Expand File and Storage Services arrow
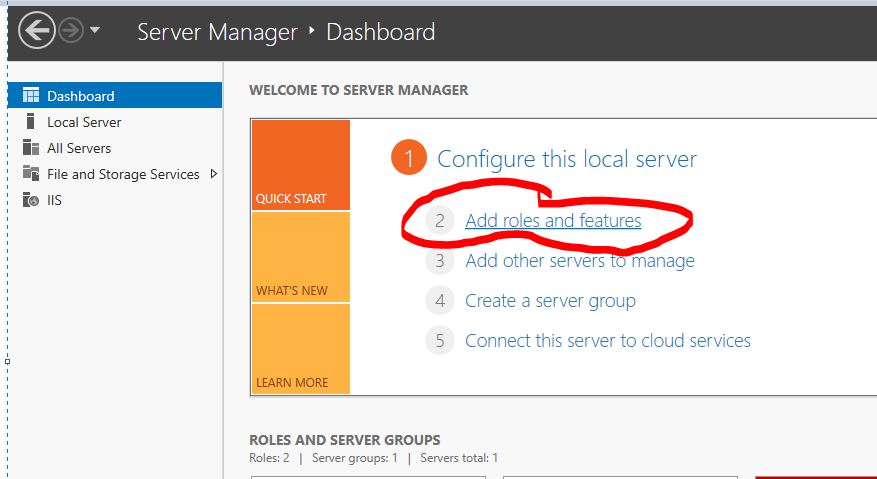Viewport: 877px width, 479px height. point(213,174)
